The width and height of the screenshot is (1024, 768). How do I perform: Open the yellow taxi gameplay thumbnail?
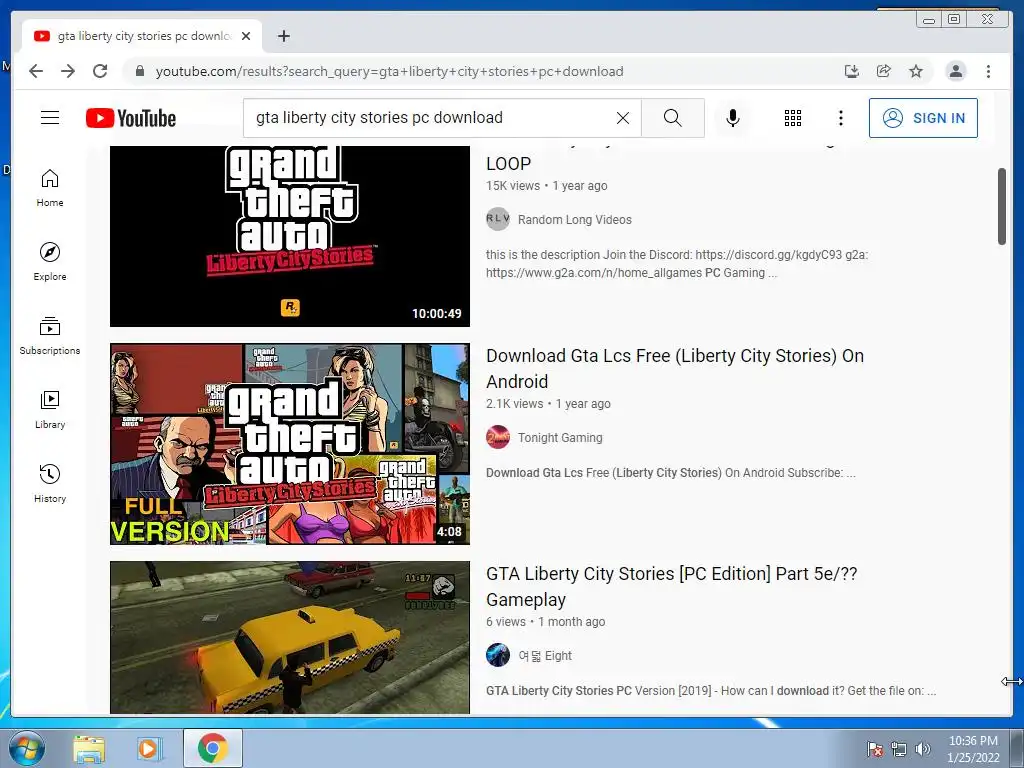point(290,637)
